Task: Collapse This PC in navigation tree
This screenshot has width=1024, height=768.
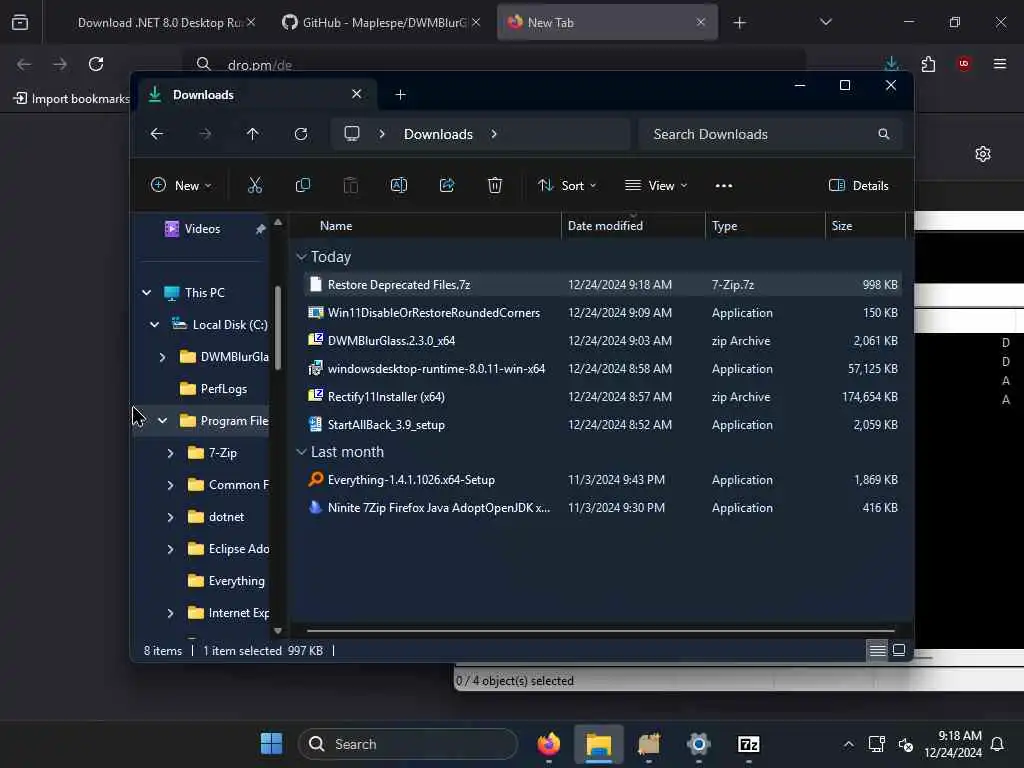Action: pyautogui.click(x=147, y=293)
